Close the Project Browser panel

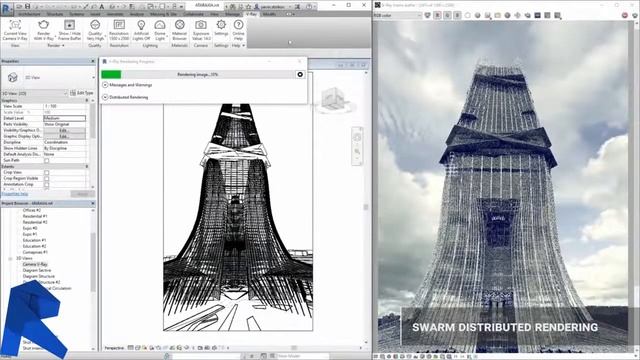pyautogui.click(x=93, y=203)
